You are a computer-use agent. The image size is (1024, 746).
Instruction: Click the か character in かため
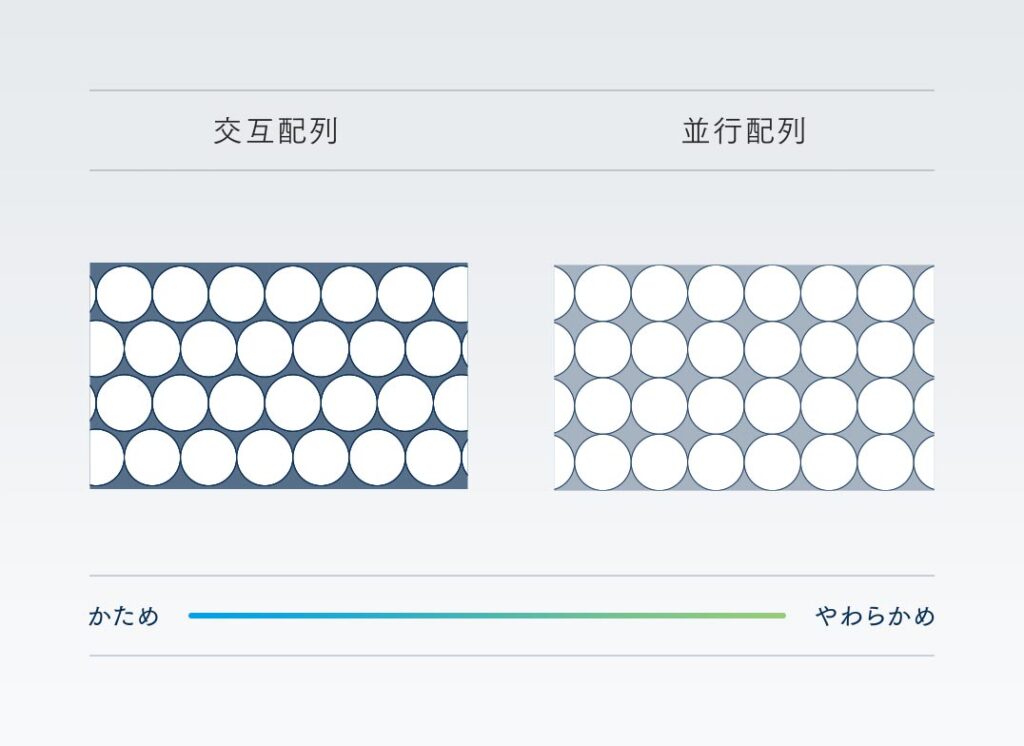100,615
